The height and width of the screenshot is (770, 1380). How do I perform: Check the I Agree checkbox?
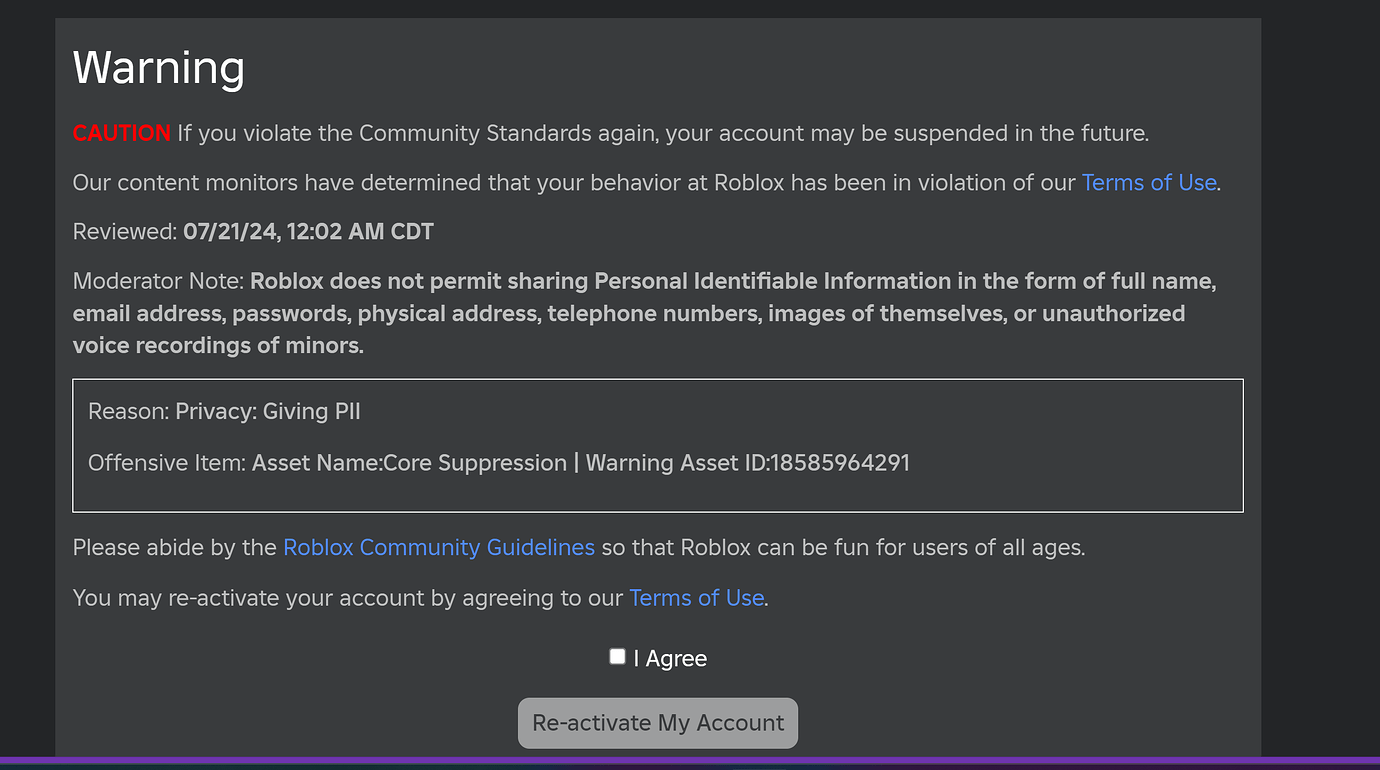click(x=617, y=657)
